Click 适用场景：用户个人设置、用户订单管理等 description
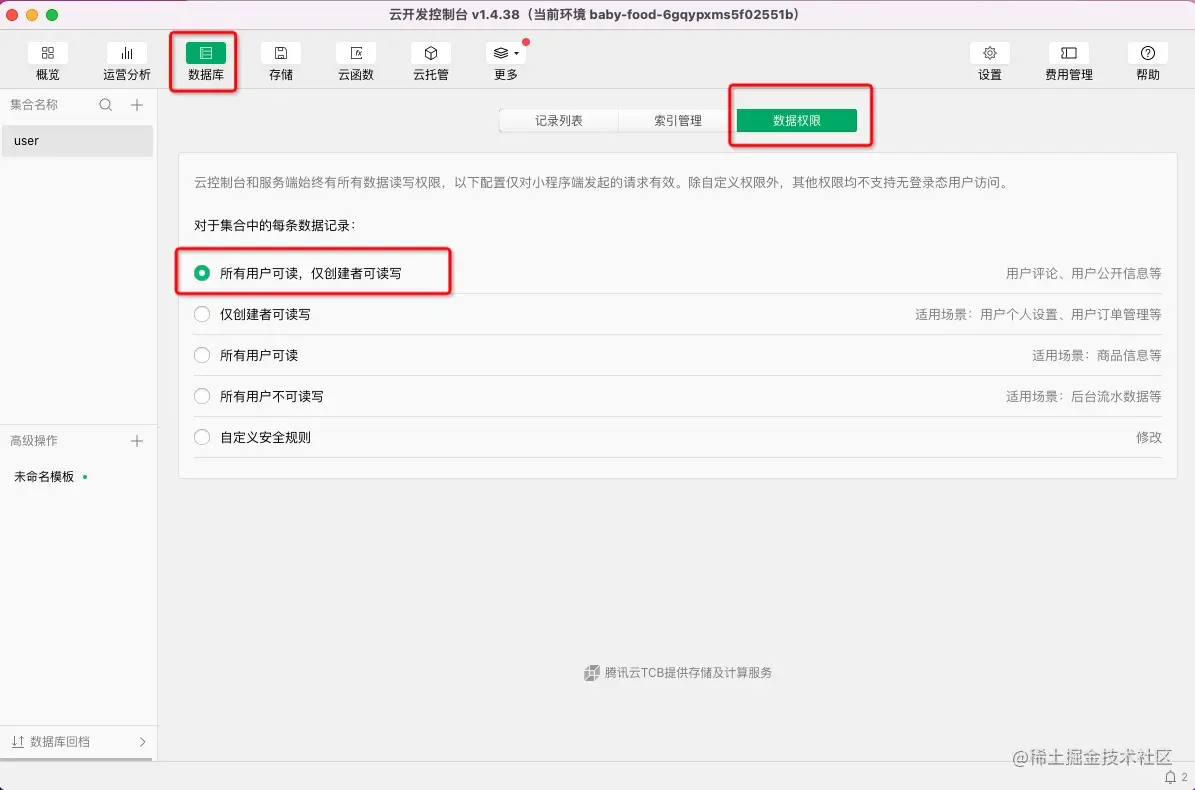This screenshot has width=1195, height=790. pyautogui.click(x=1038, y=314)
